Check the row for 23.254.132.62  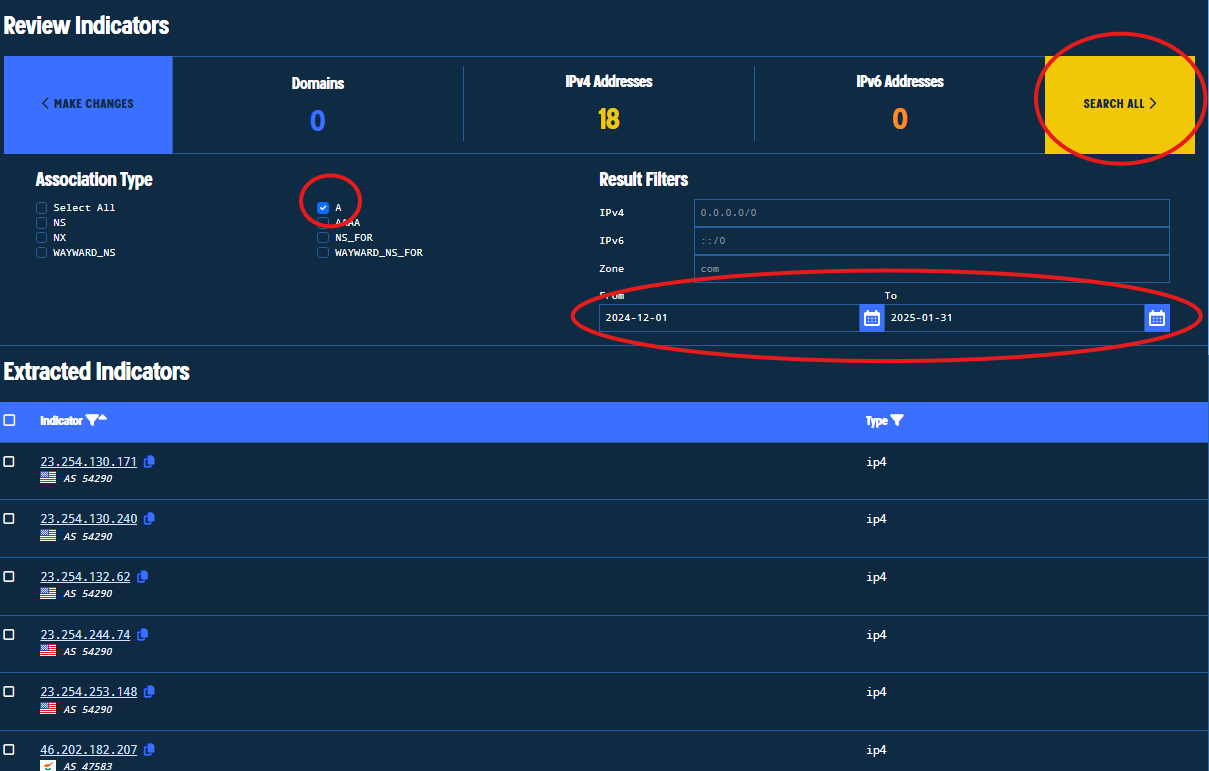tap(9, 576)
